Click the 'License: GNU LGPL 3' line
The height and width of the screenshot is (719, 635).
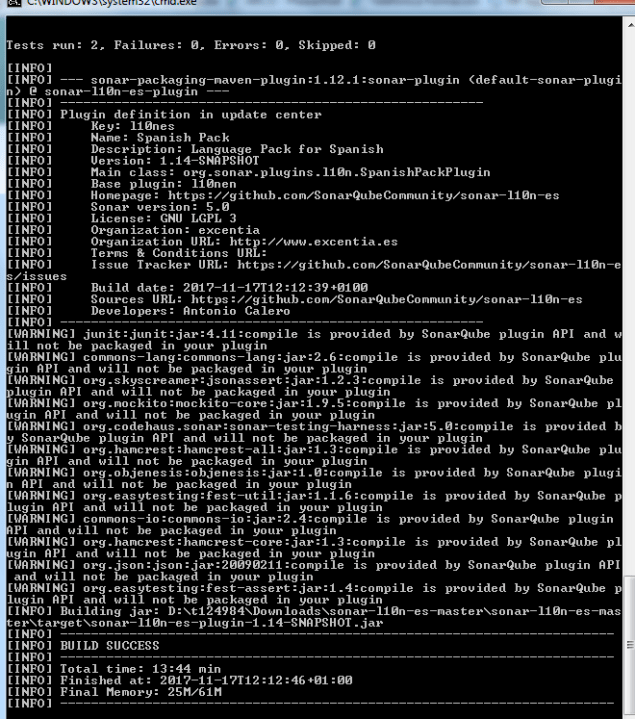163,219
